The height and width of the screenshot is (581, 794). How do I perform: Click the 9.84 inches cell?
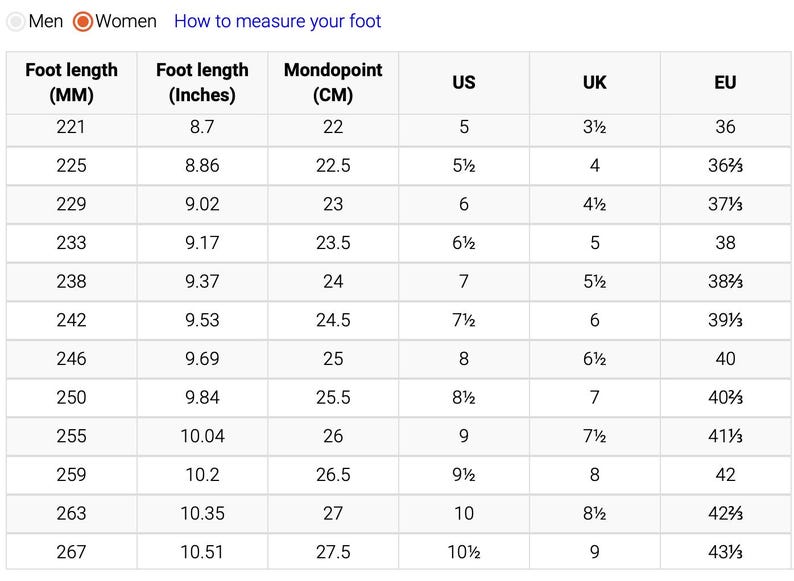pyautogui.click(x=202, y=398)
